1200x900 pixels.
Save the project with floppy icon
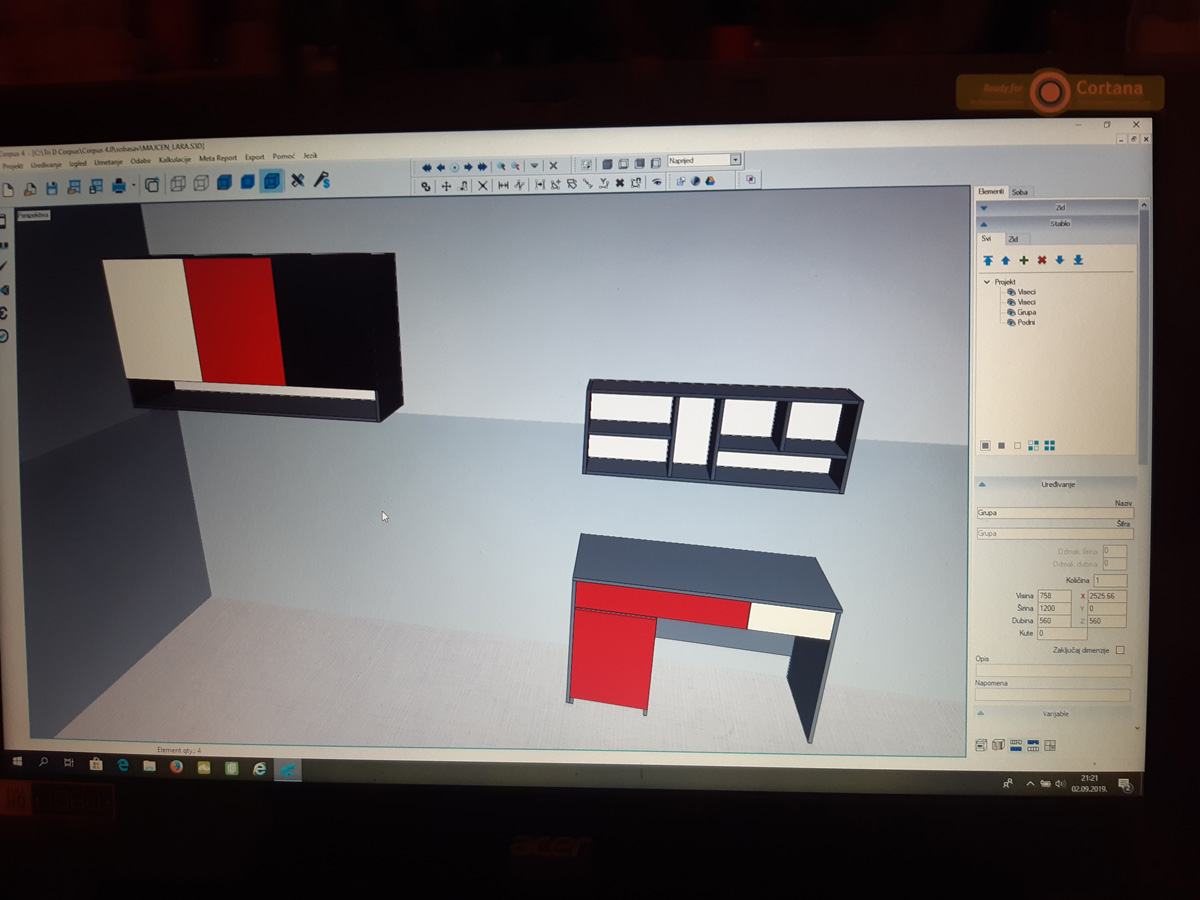(52, 187)
